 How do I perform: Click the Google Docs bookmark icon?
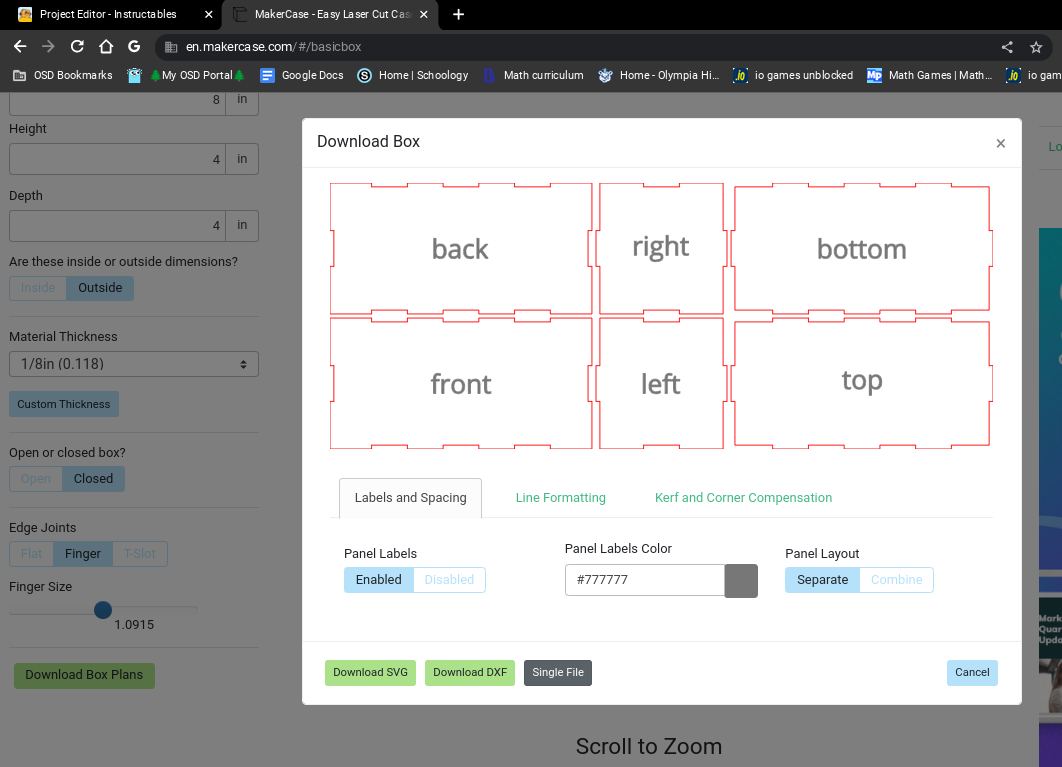point(266,75)
